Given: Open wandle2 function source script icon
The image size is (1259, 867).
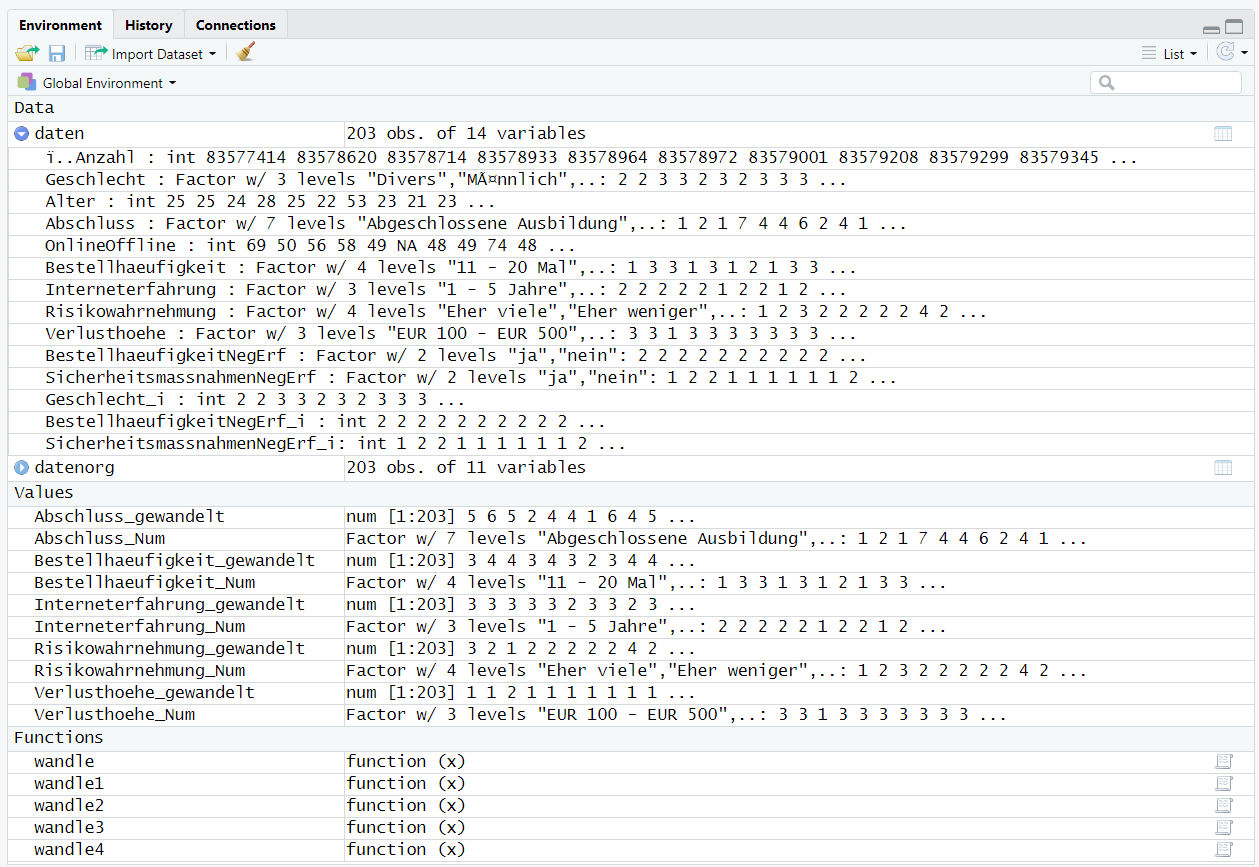Looking at the screenshot, I should [1223, 806].
